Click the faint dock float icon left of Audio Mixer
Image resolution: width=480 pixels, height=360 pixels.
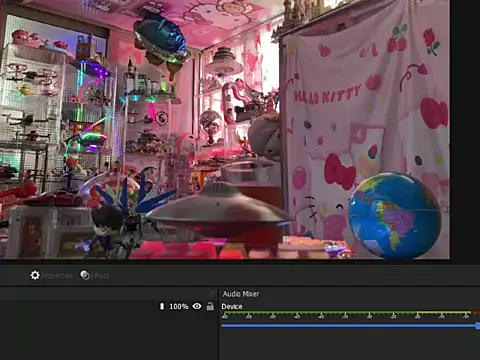pyautogui.click(x=211, y=293)
